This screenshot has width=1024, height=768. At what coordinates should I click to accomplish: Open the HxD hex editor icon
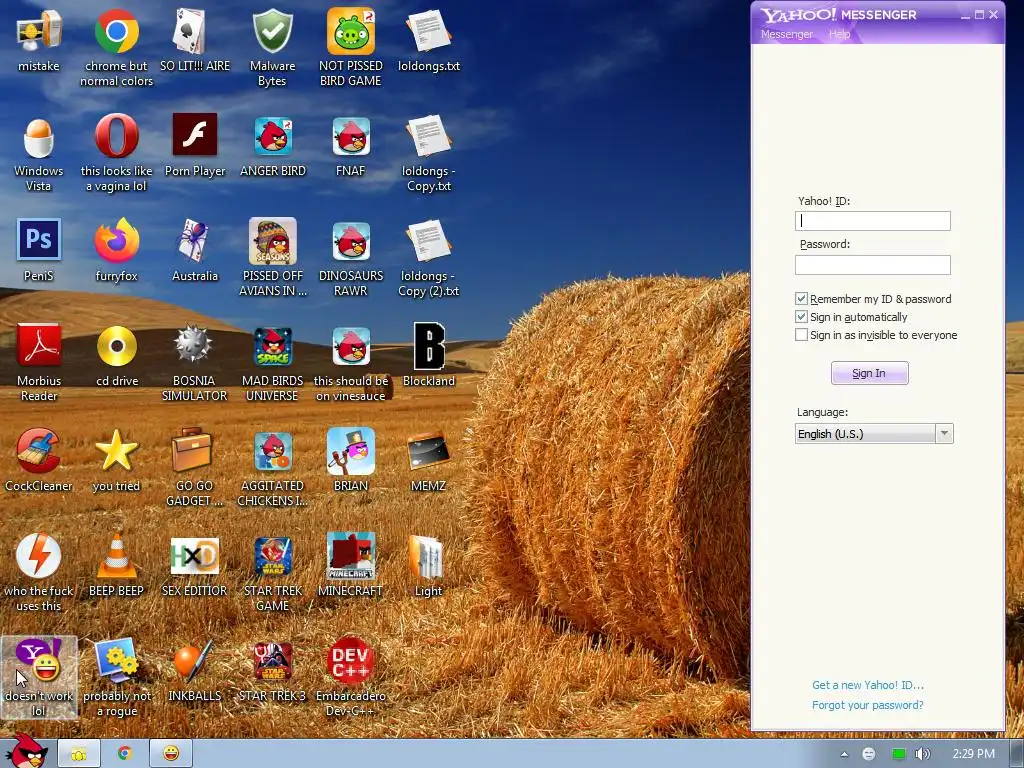[194, 556]
